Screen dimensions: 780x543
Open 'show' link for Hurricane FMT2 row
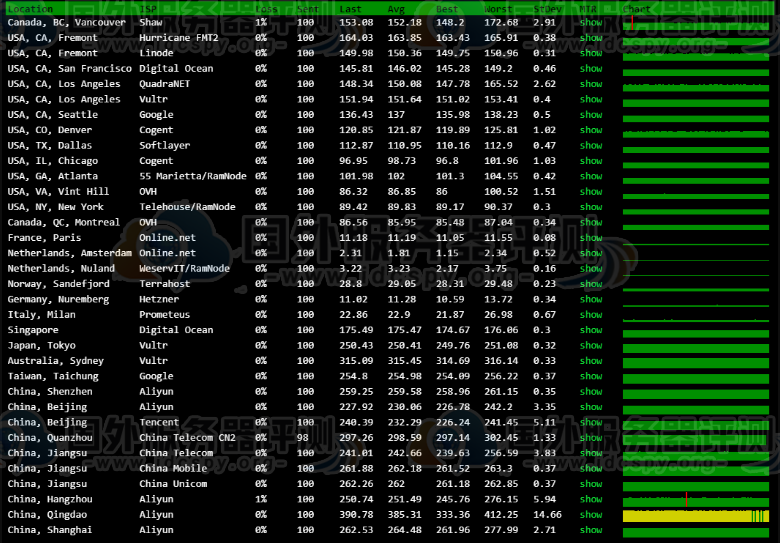(590, 38)
